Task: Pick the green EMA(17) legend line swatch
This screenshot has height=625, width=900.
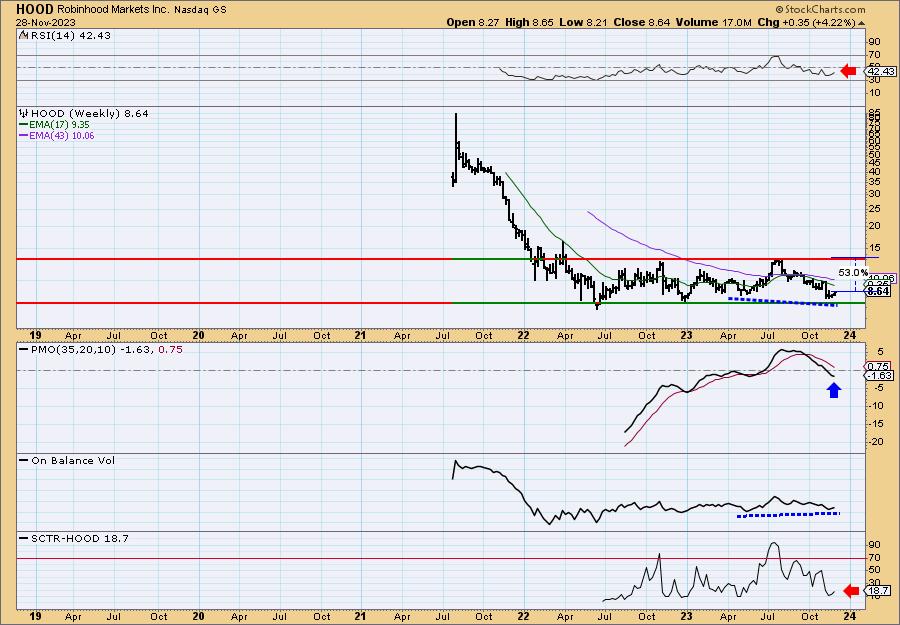Action: click(x=24, y=125)
